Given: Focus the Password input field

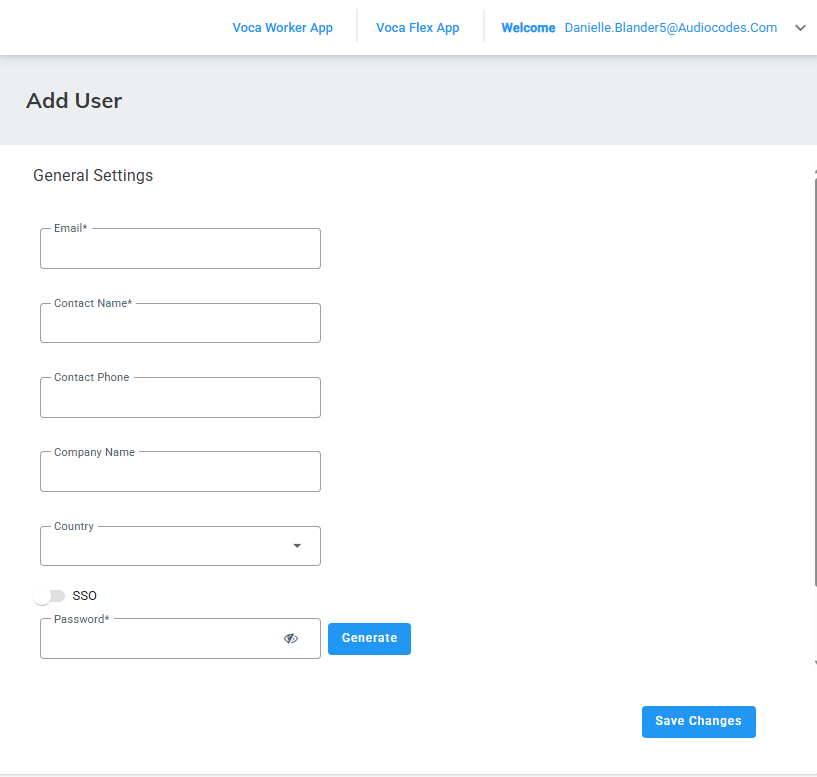Looking at the screenshot, I should point(160,639).
